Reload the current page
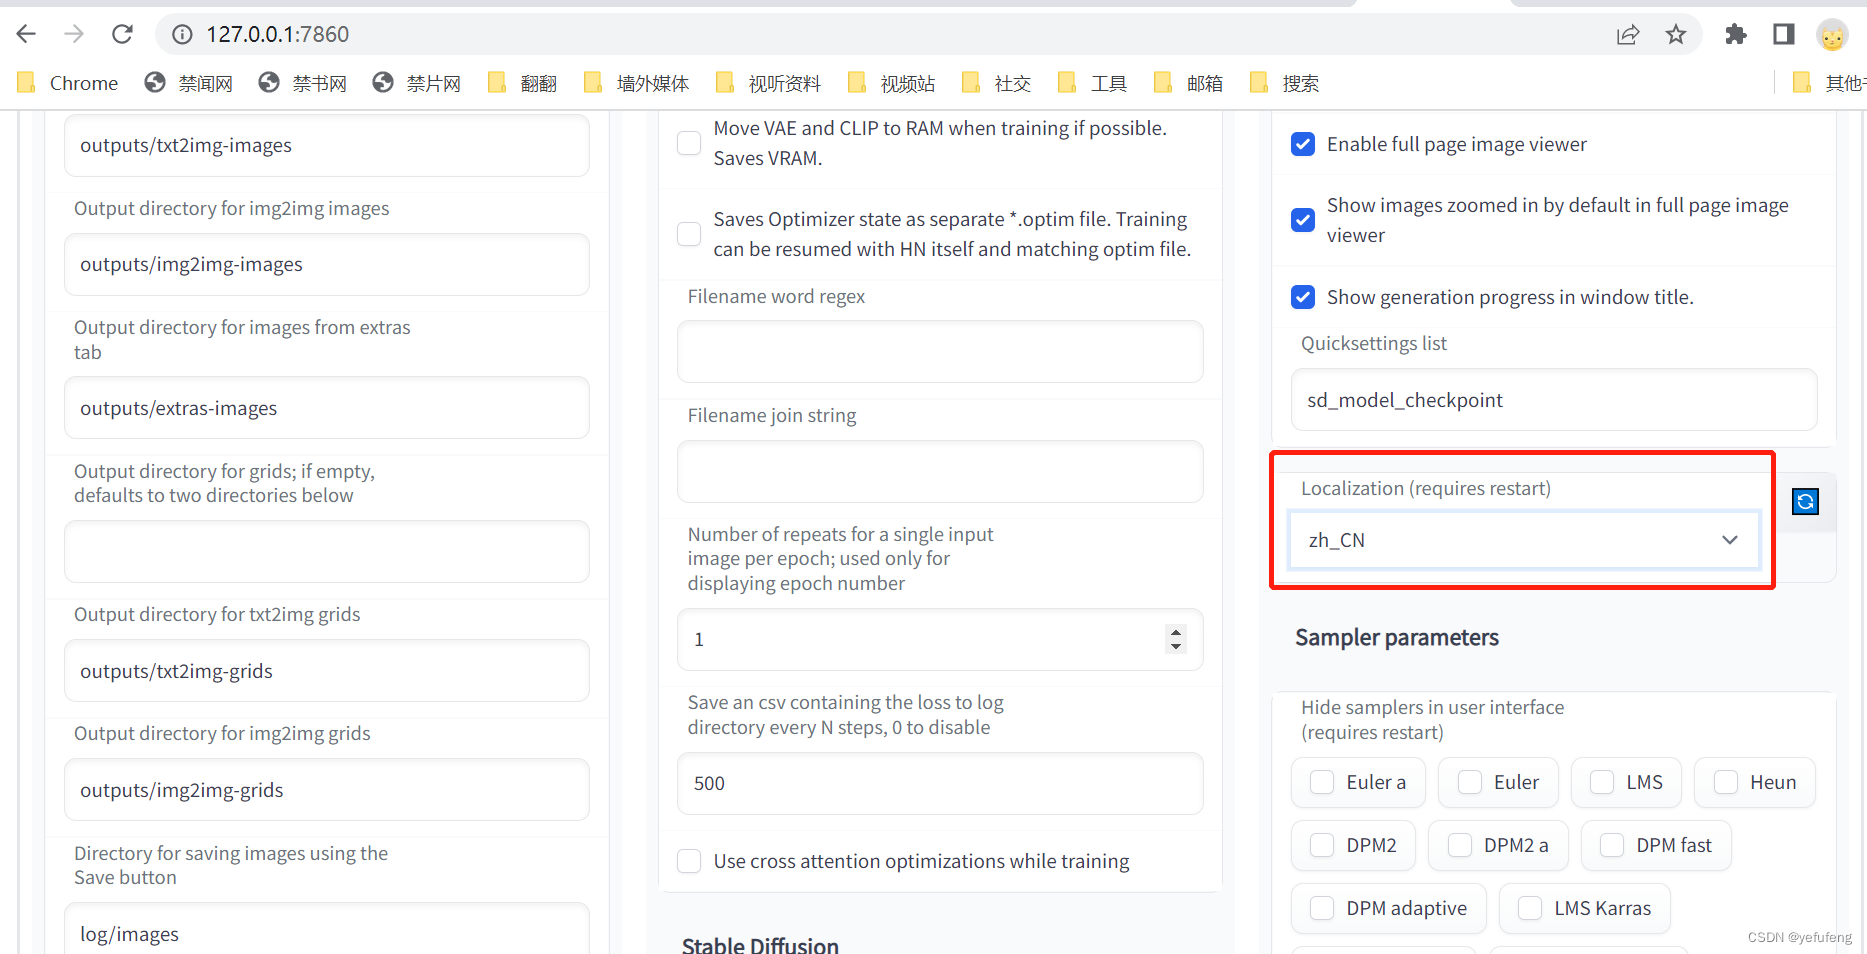The image size is (1867, 954). pos(122,34)
